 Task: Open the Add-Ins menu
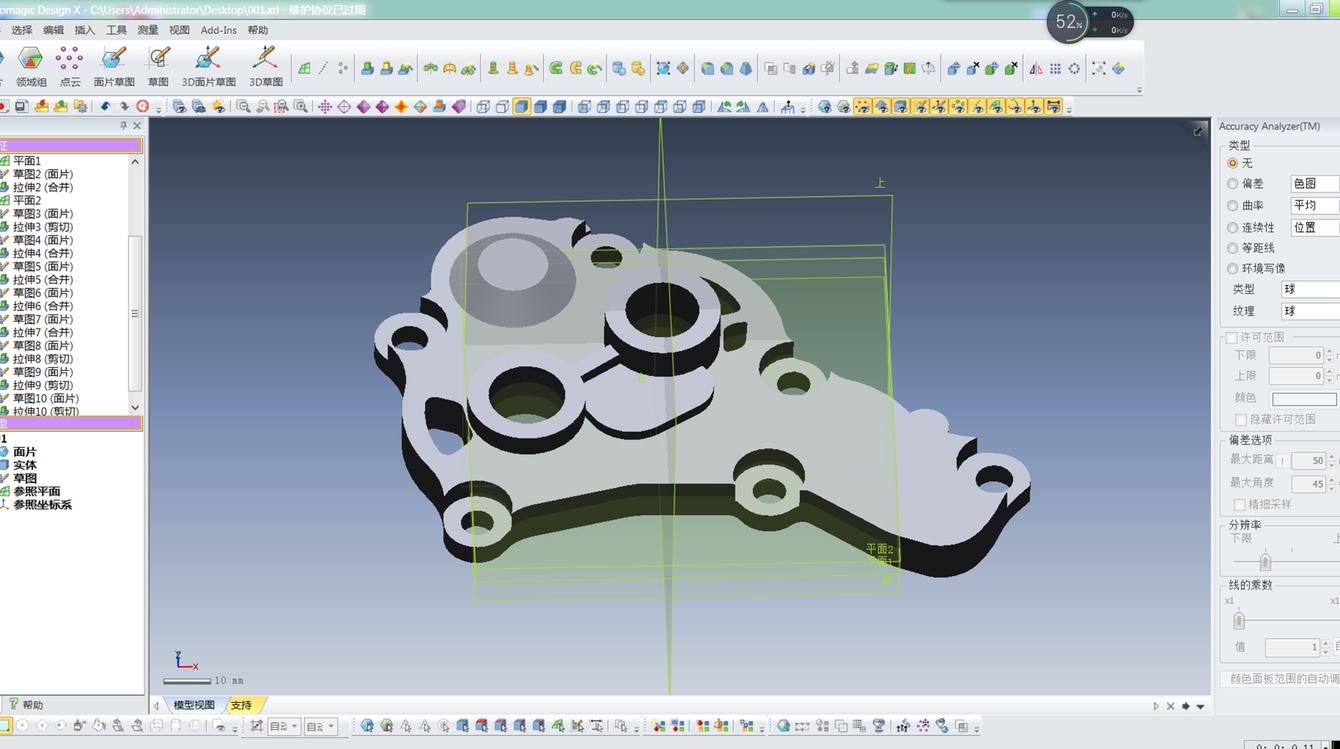219,30
